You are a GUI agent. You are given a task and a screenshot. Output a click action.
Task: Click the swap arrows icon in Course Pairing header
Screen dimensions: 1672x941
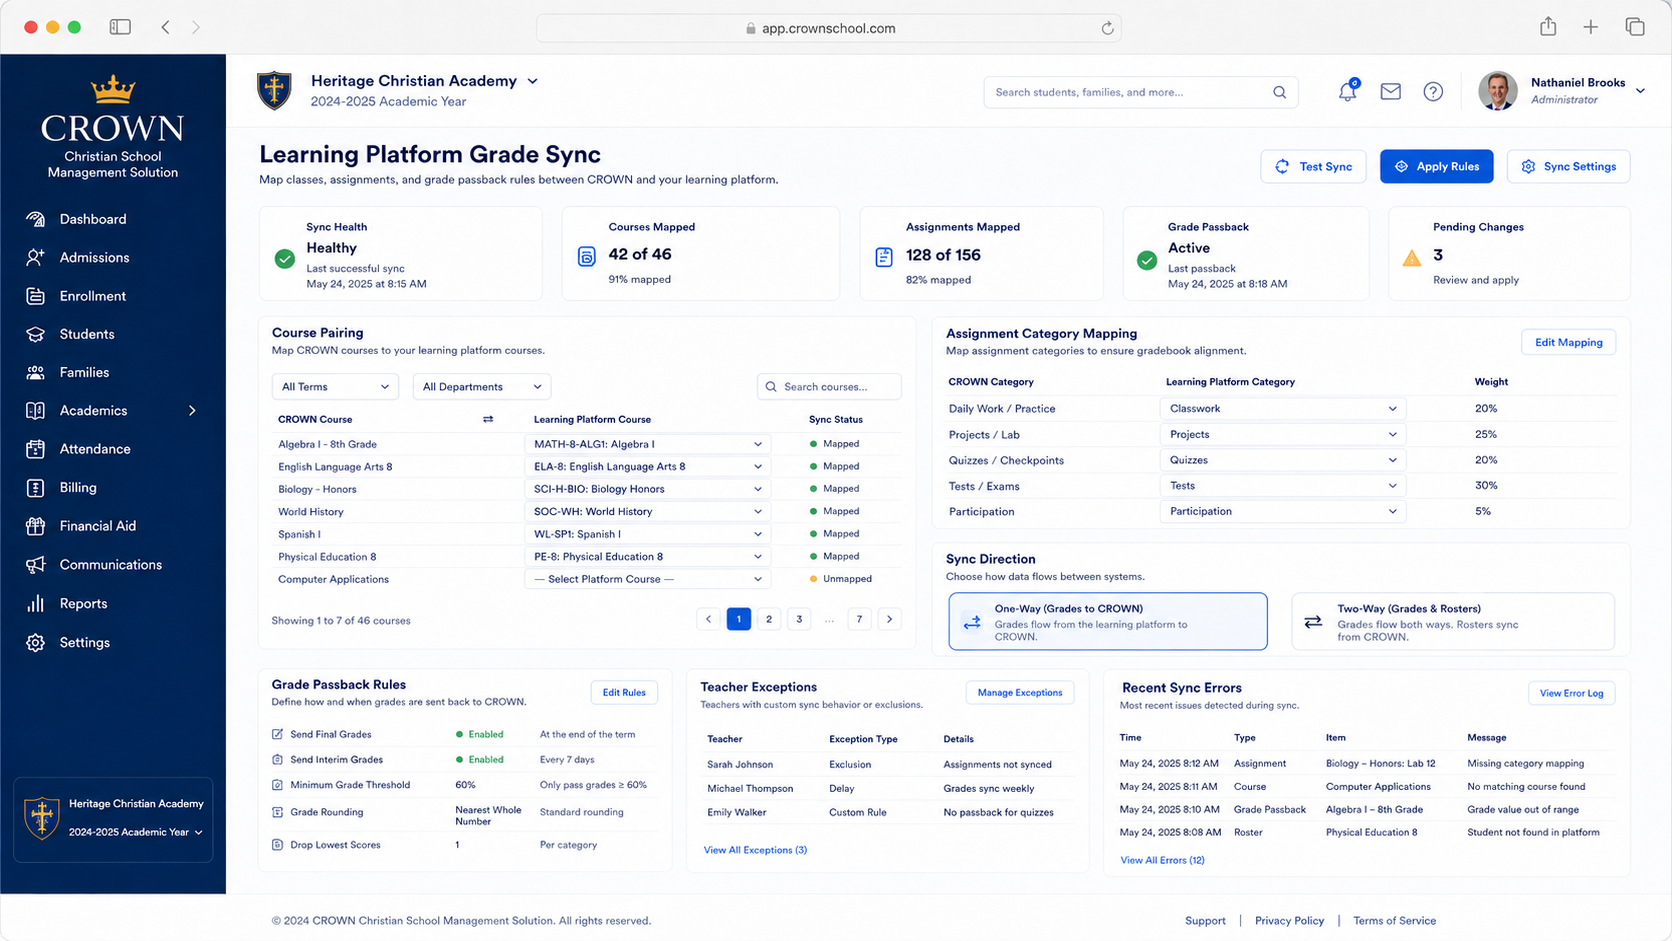click(x=488, y=419)
